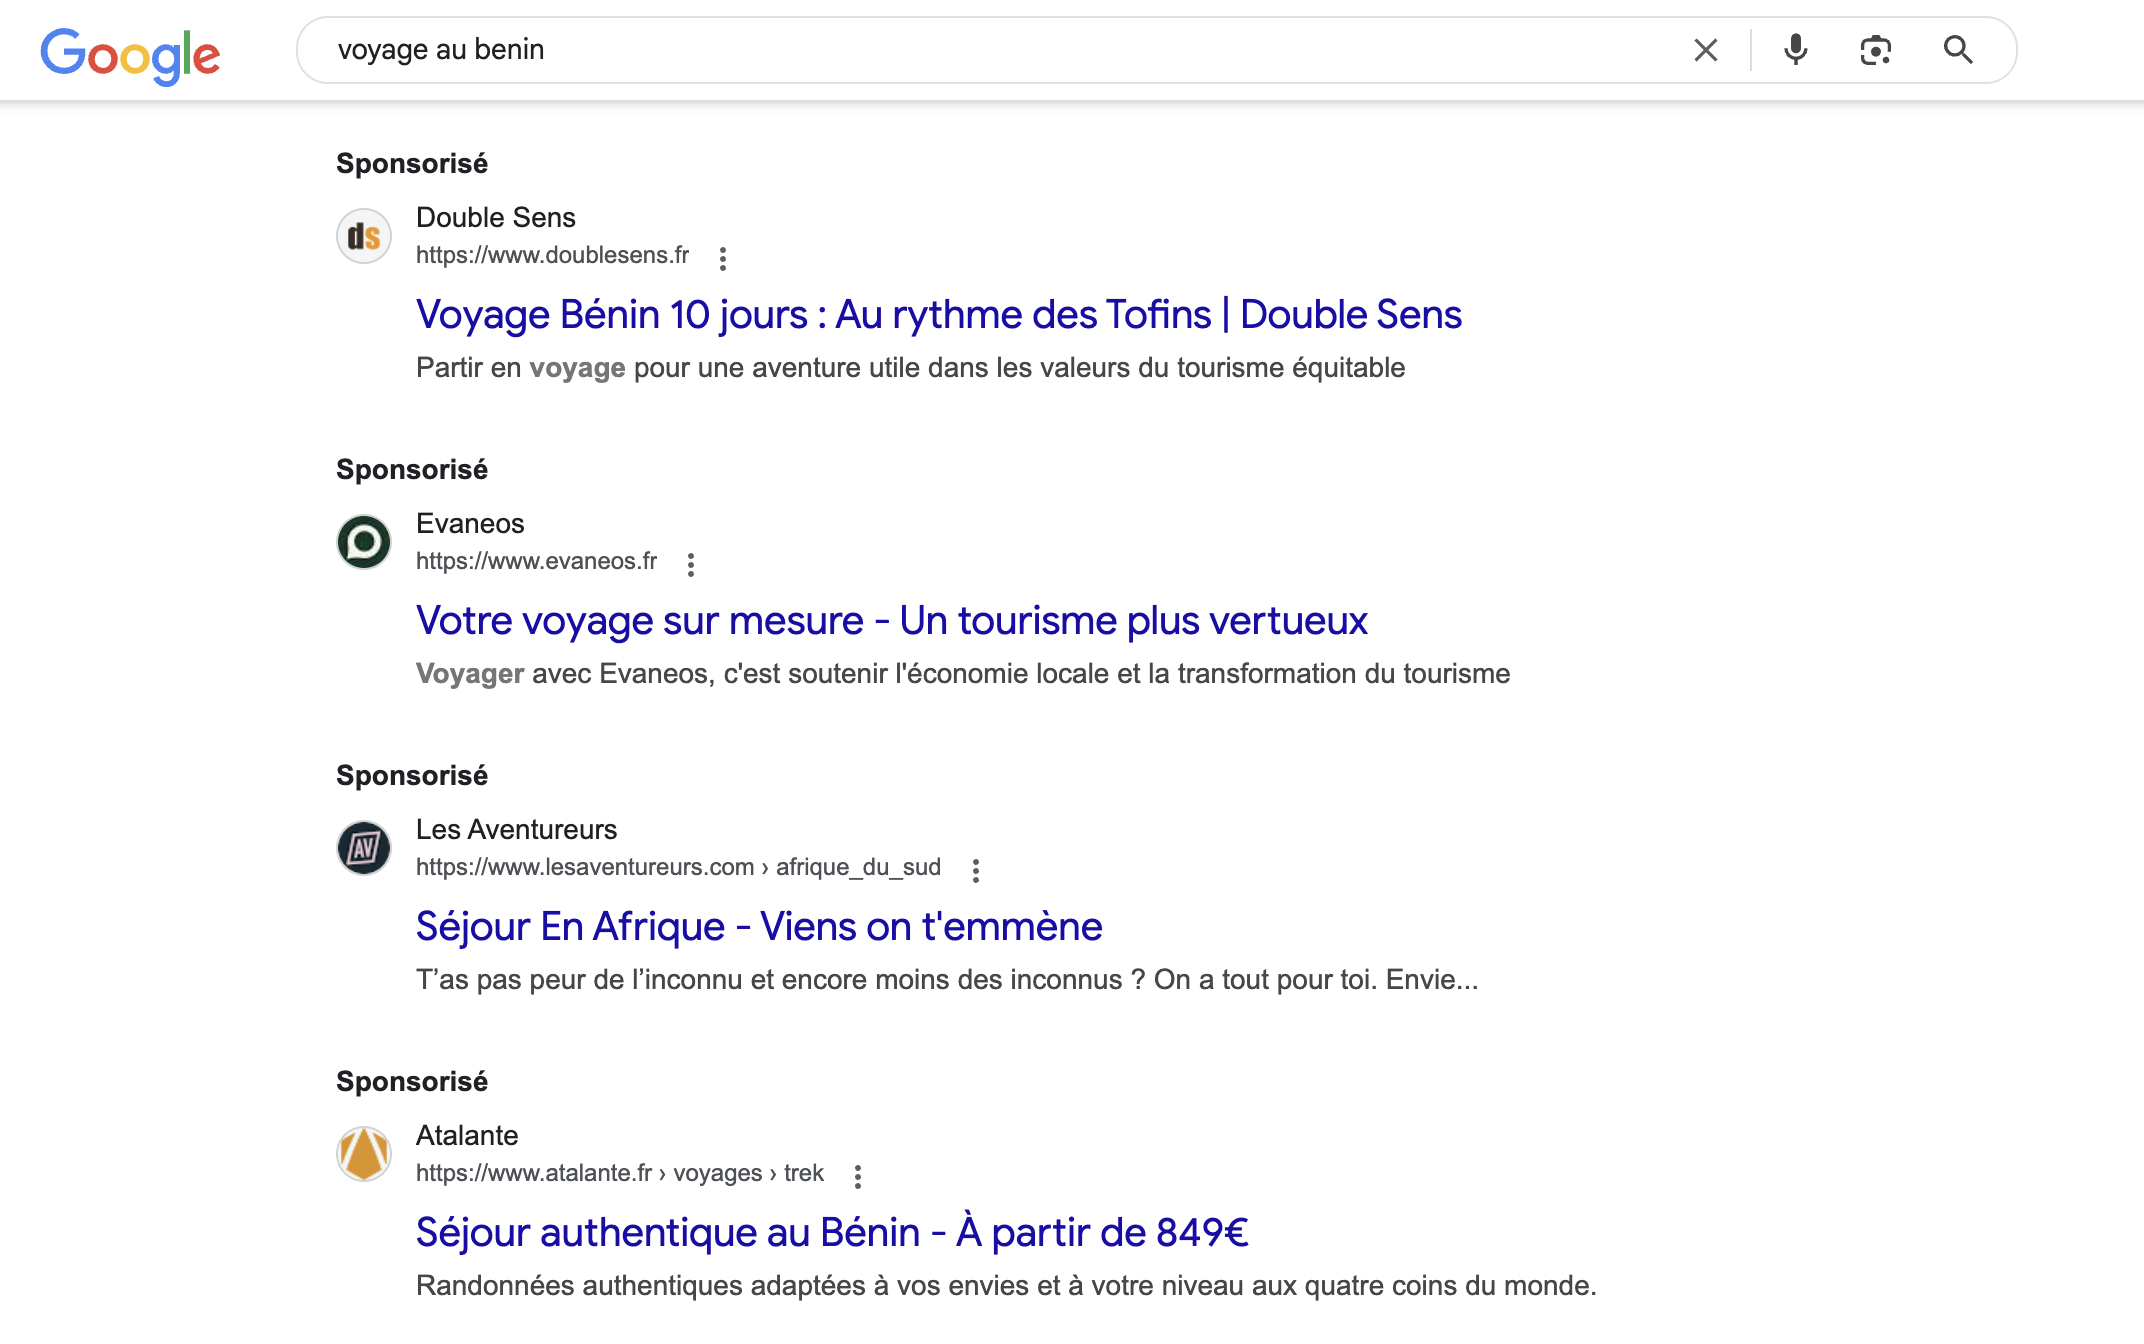
Task: Open three-dot menu beside lesaventureurs.com URL
Action: pyautogui.click(x=976, y=870)
